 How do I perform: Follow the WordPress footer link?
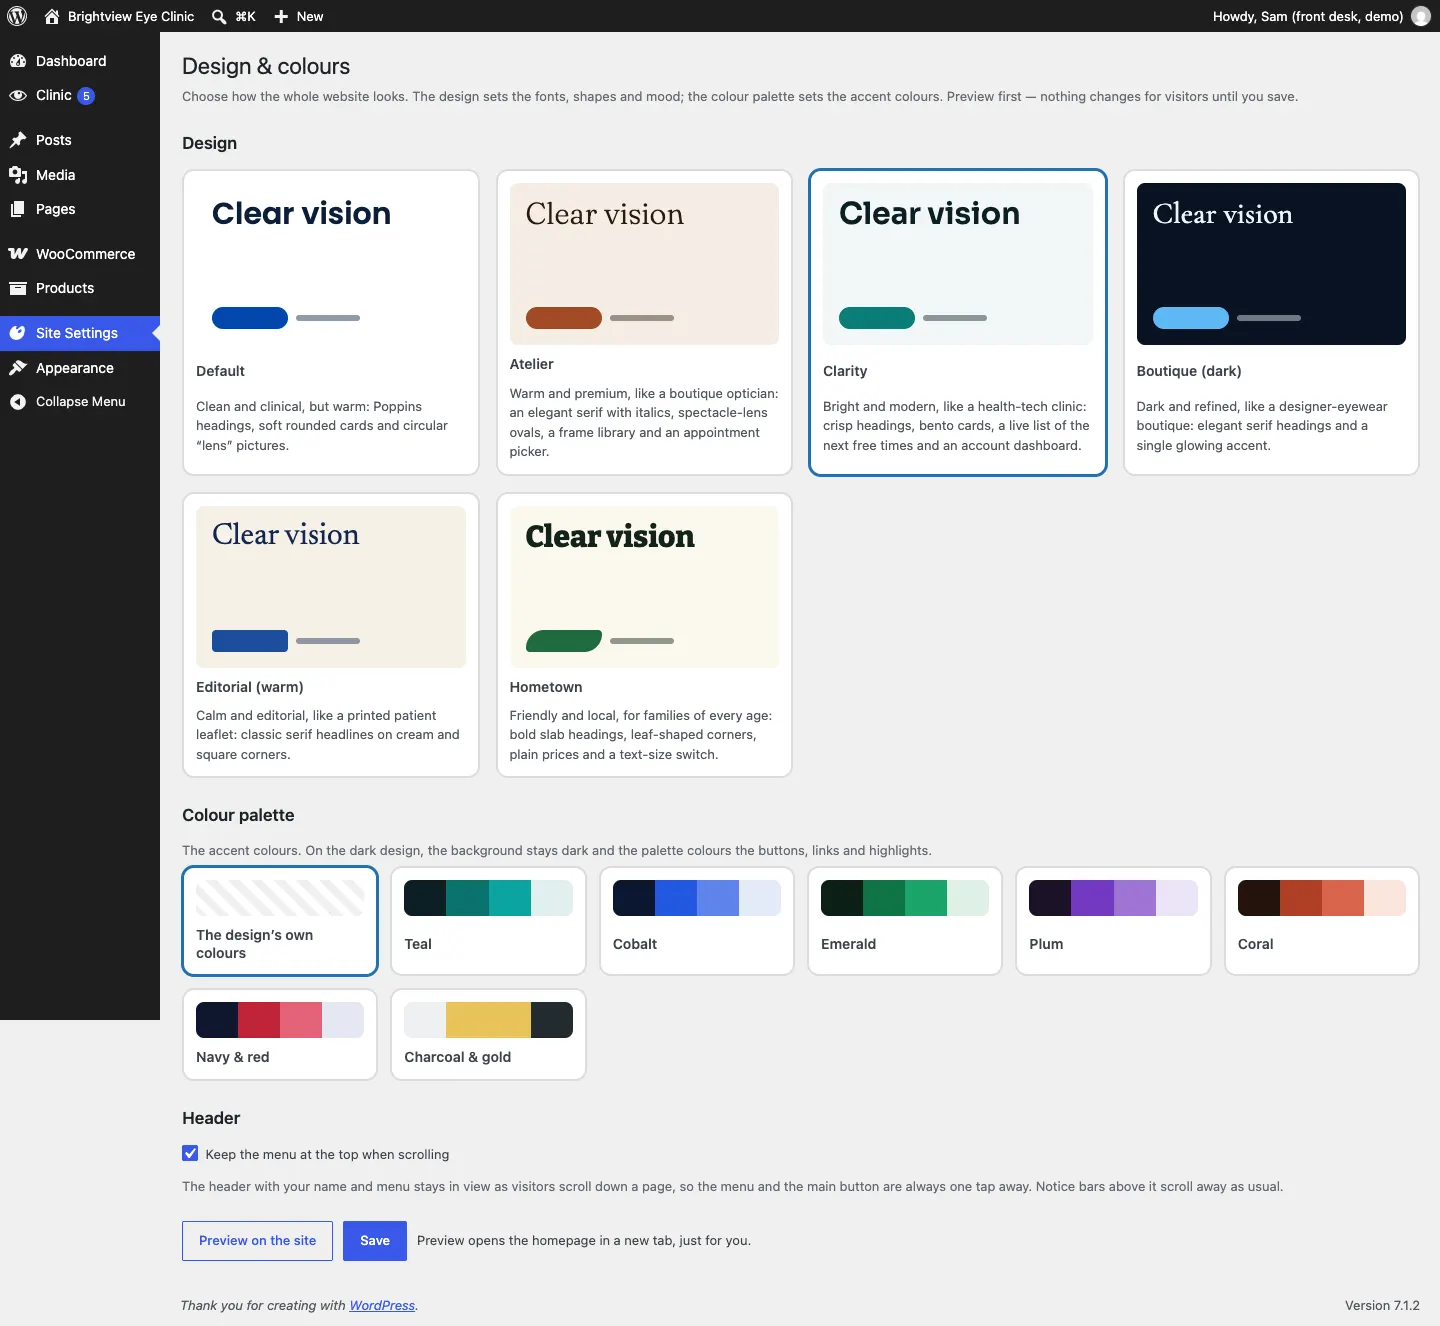pos(382,1305)
